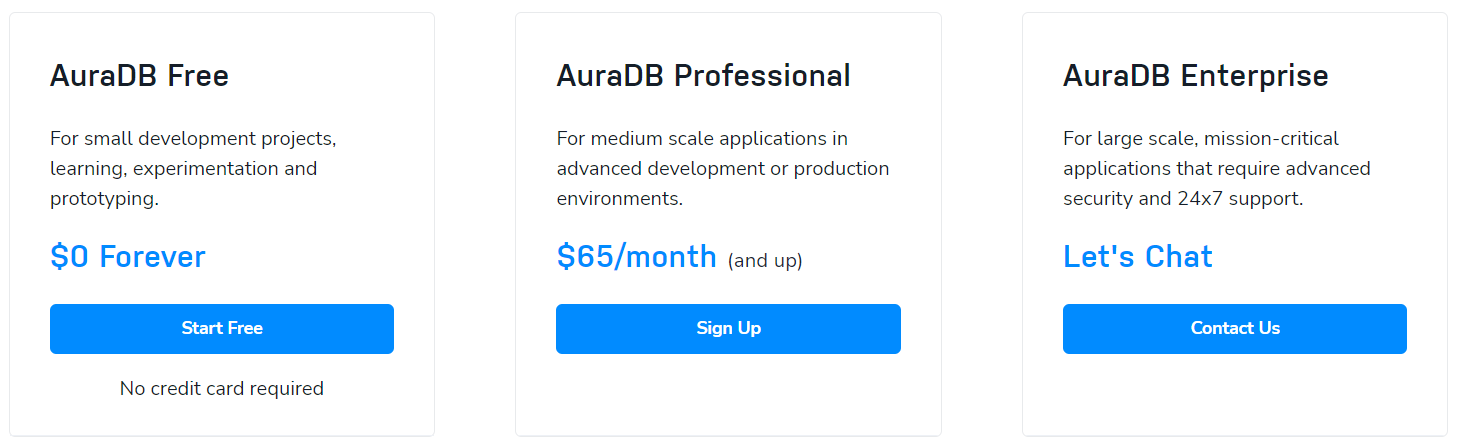Click the "(and up)" note beside price
Image resolution: width=1457 pixels, height=447 pixels.
(765, 261)
